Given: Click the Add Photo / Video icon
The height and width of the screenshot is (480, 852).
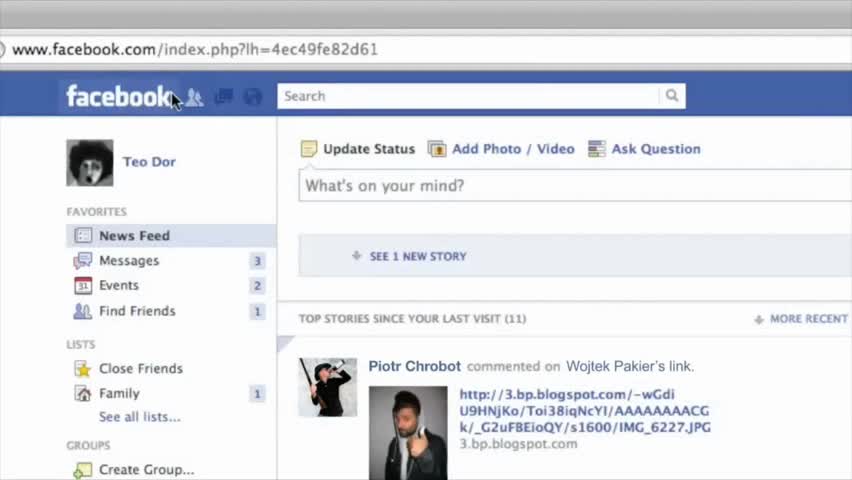Looking at the screenshot, I should [437, 149].
